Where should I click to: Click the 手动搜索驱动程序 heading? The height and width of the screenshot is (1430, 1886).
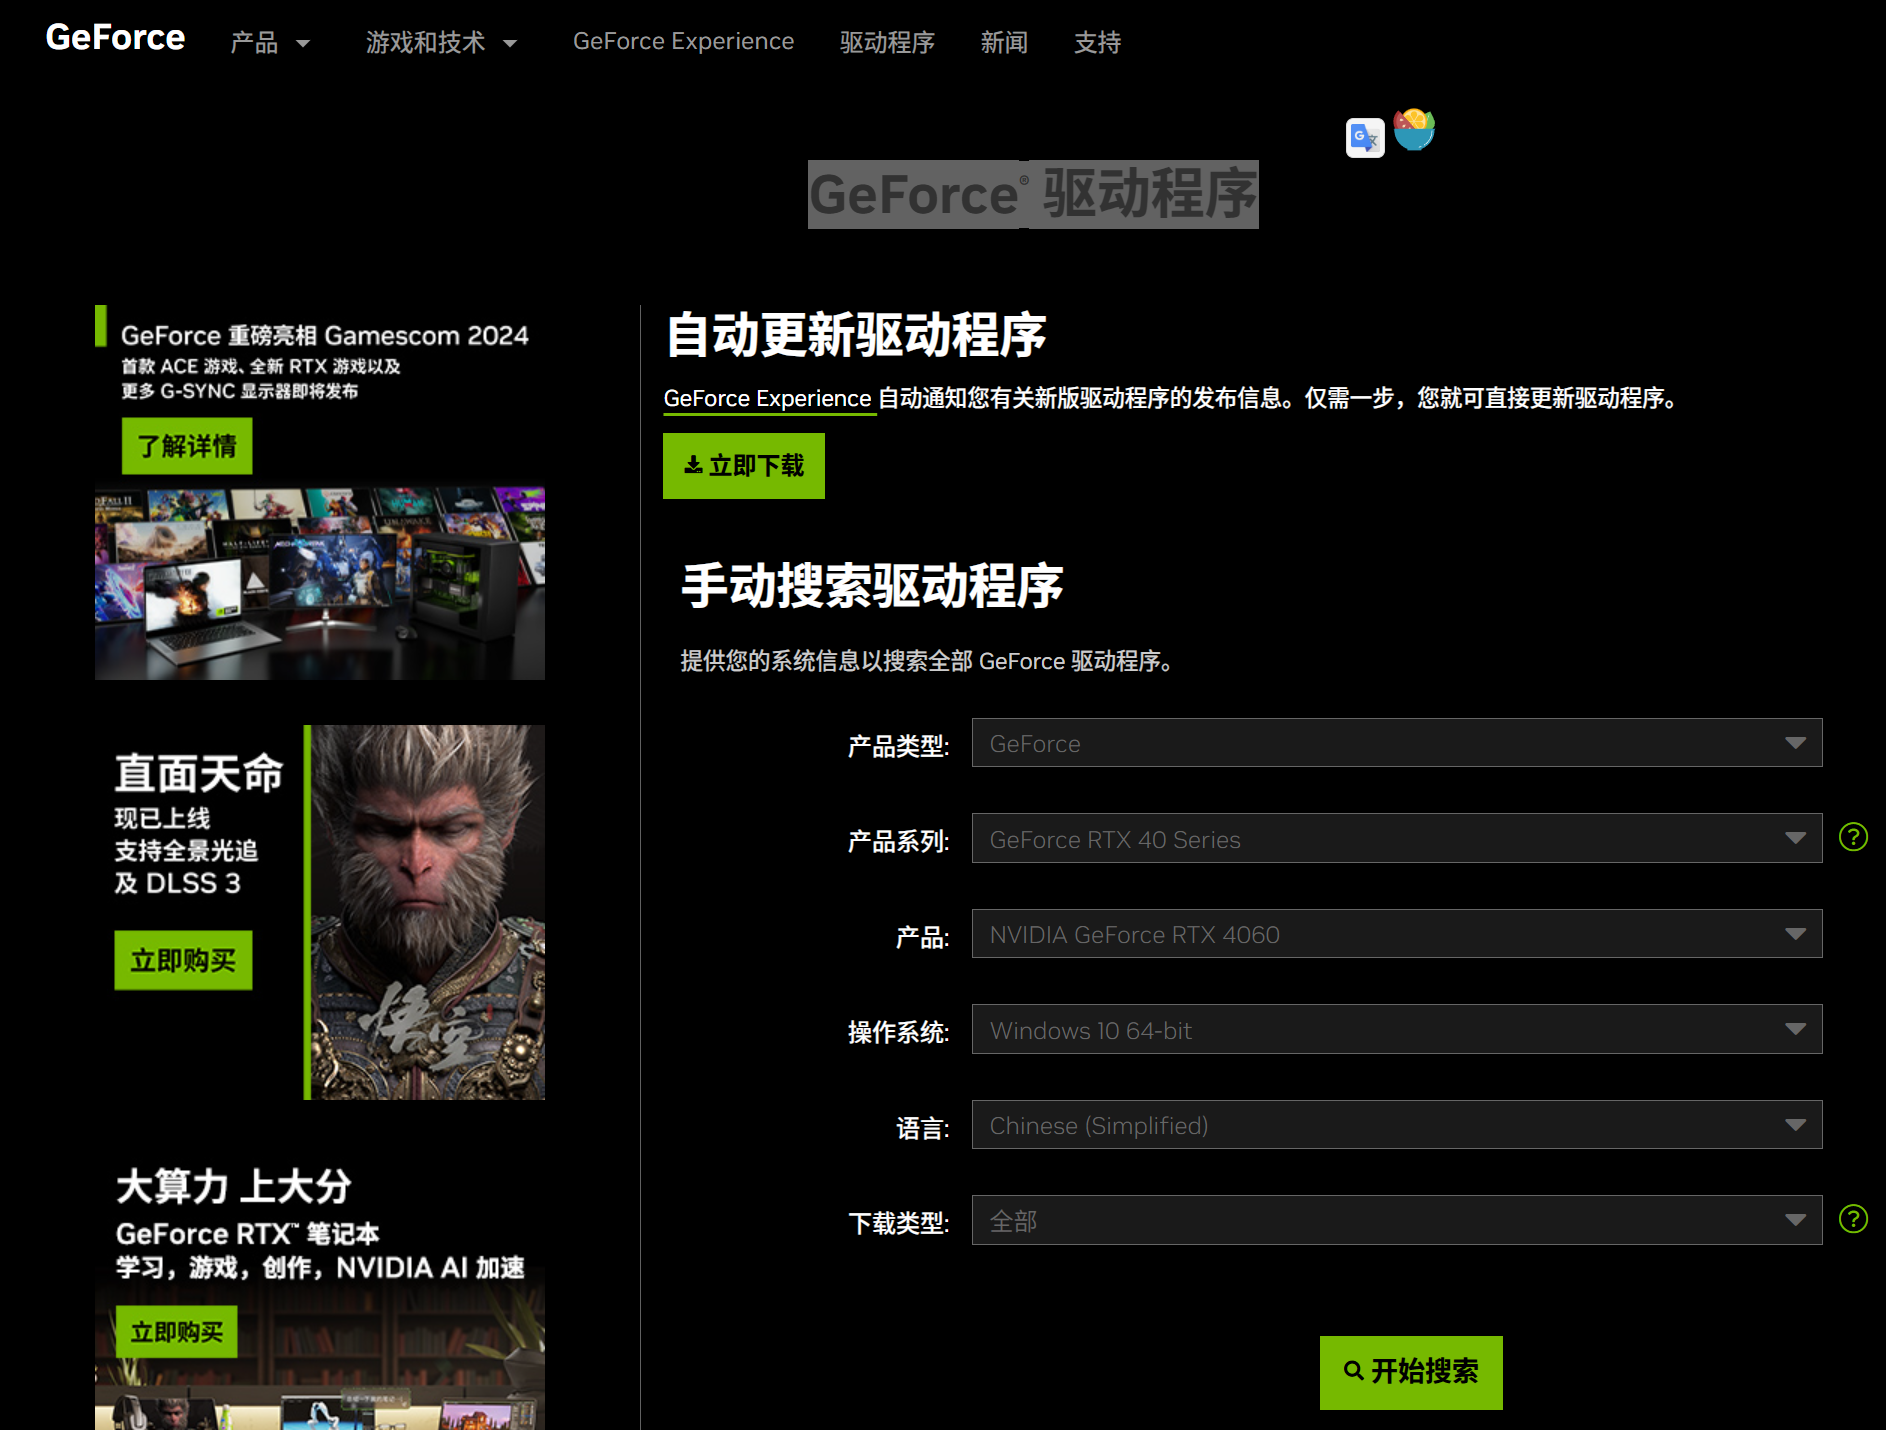pyautogui.click(x=872, y=586)
